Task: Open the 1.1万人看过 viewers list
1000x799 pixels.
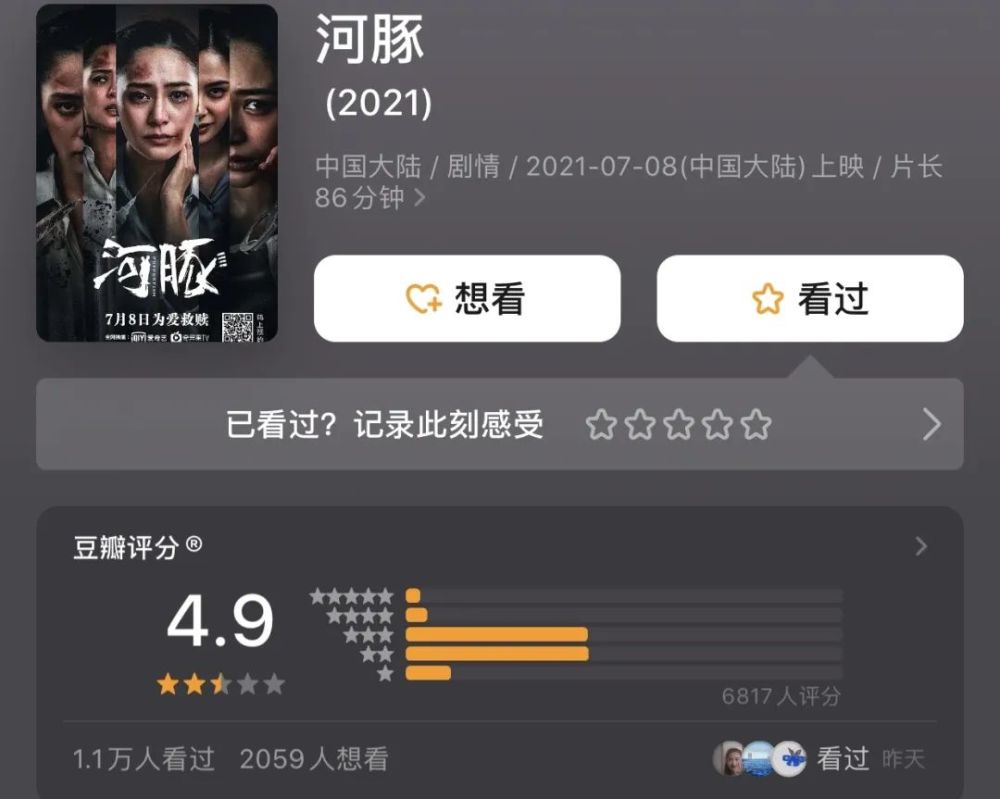Action: click(143, 759)
